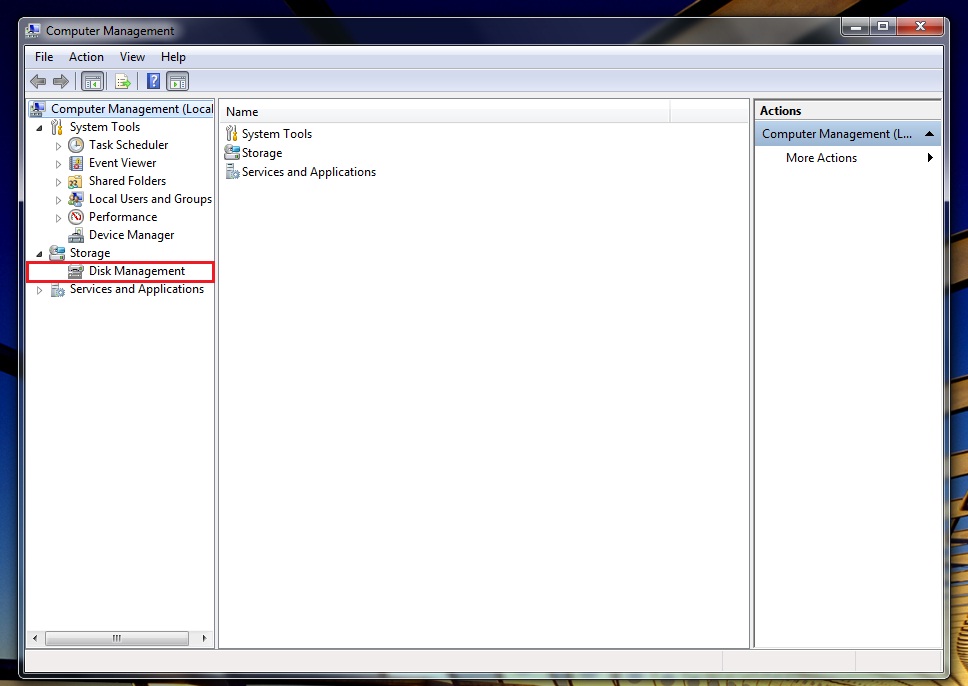The width and height of the screenshot is (968, 686).
Task: Click the Shared Folders icon
Action: click(x=75, y=182)
